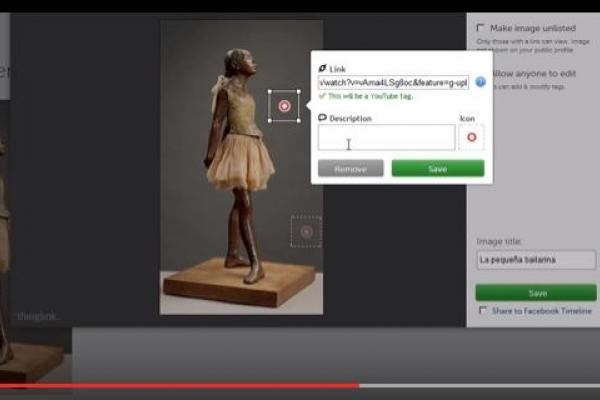Open the tag Icon chooser with red circle

(471, 137)
